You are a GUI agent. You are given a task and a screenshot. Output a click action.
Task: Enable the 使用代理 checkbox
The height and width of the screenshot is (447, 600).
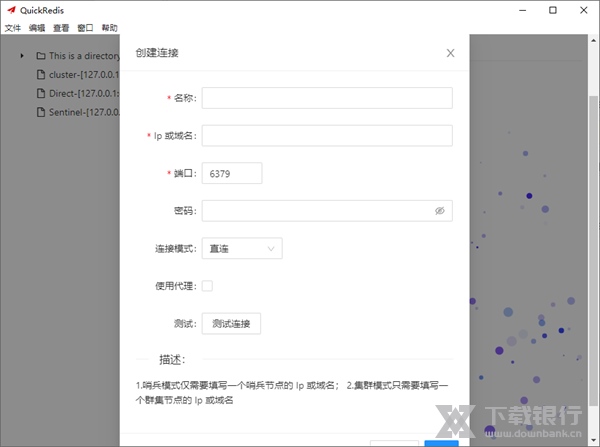(207, 286)
